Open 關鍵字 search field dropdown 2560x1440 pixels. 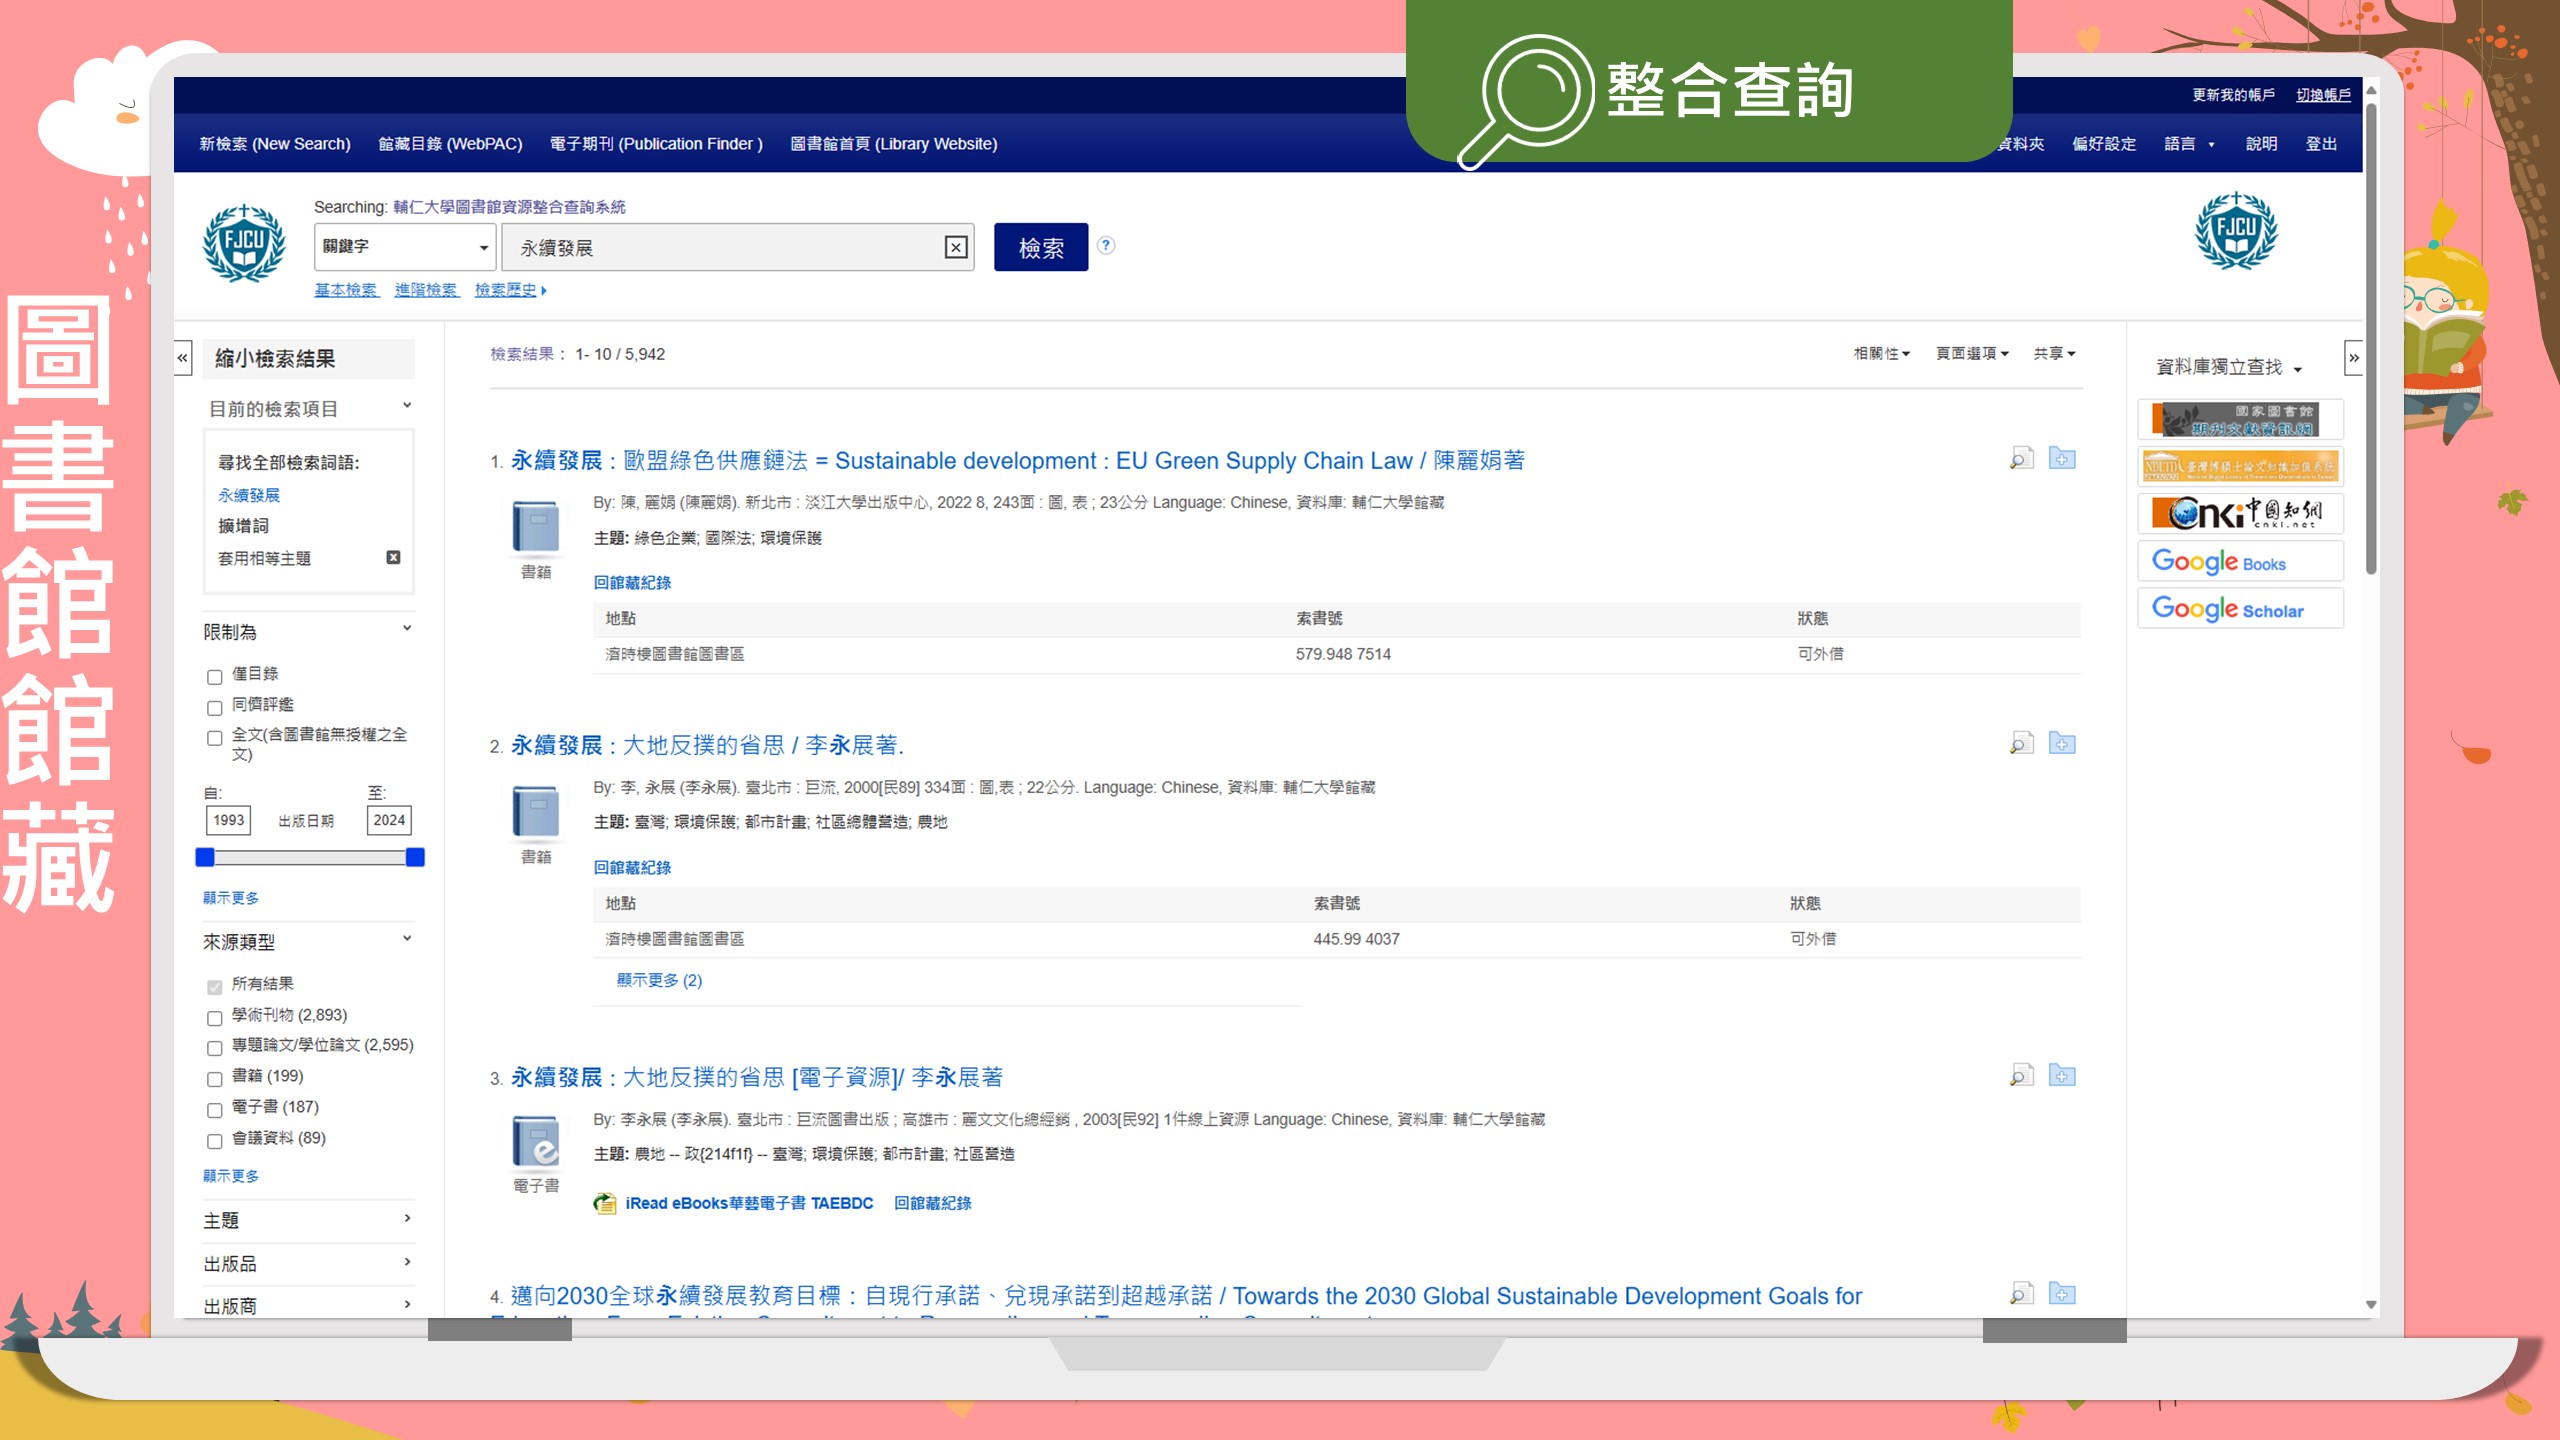coord(405,247)
